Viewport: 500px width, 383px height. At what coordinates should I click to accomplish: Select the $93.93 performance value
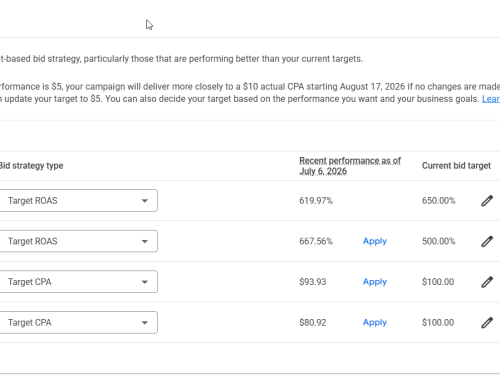point(313,282)
